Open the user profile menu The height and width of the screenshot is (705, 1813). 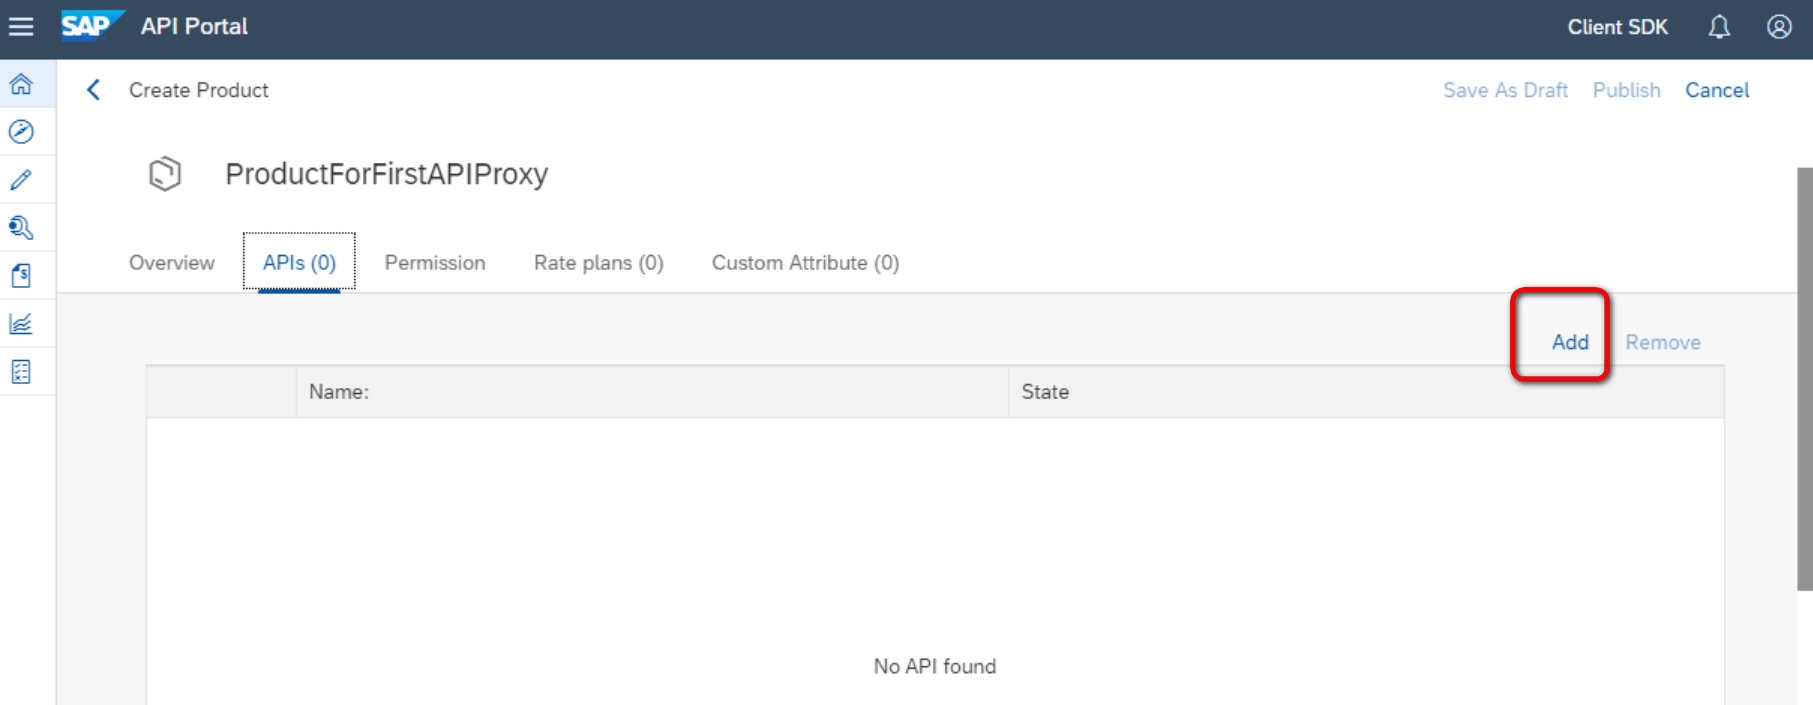(x=1779, y=27)
